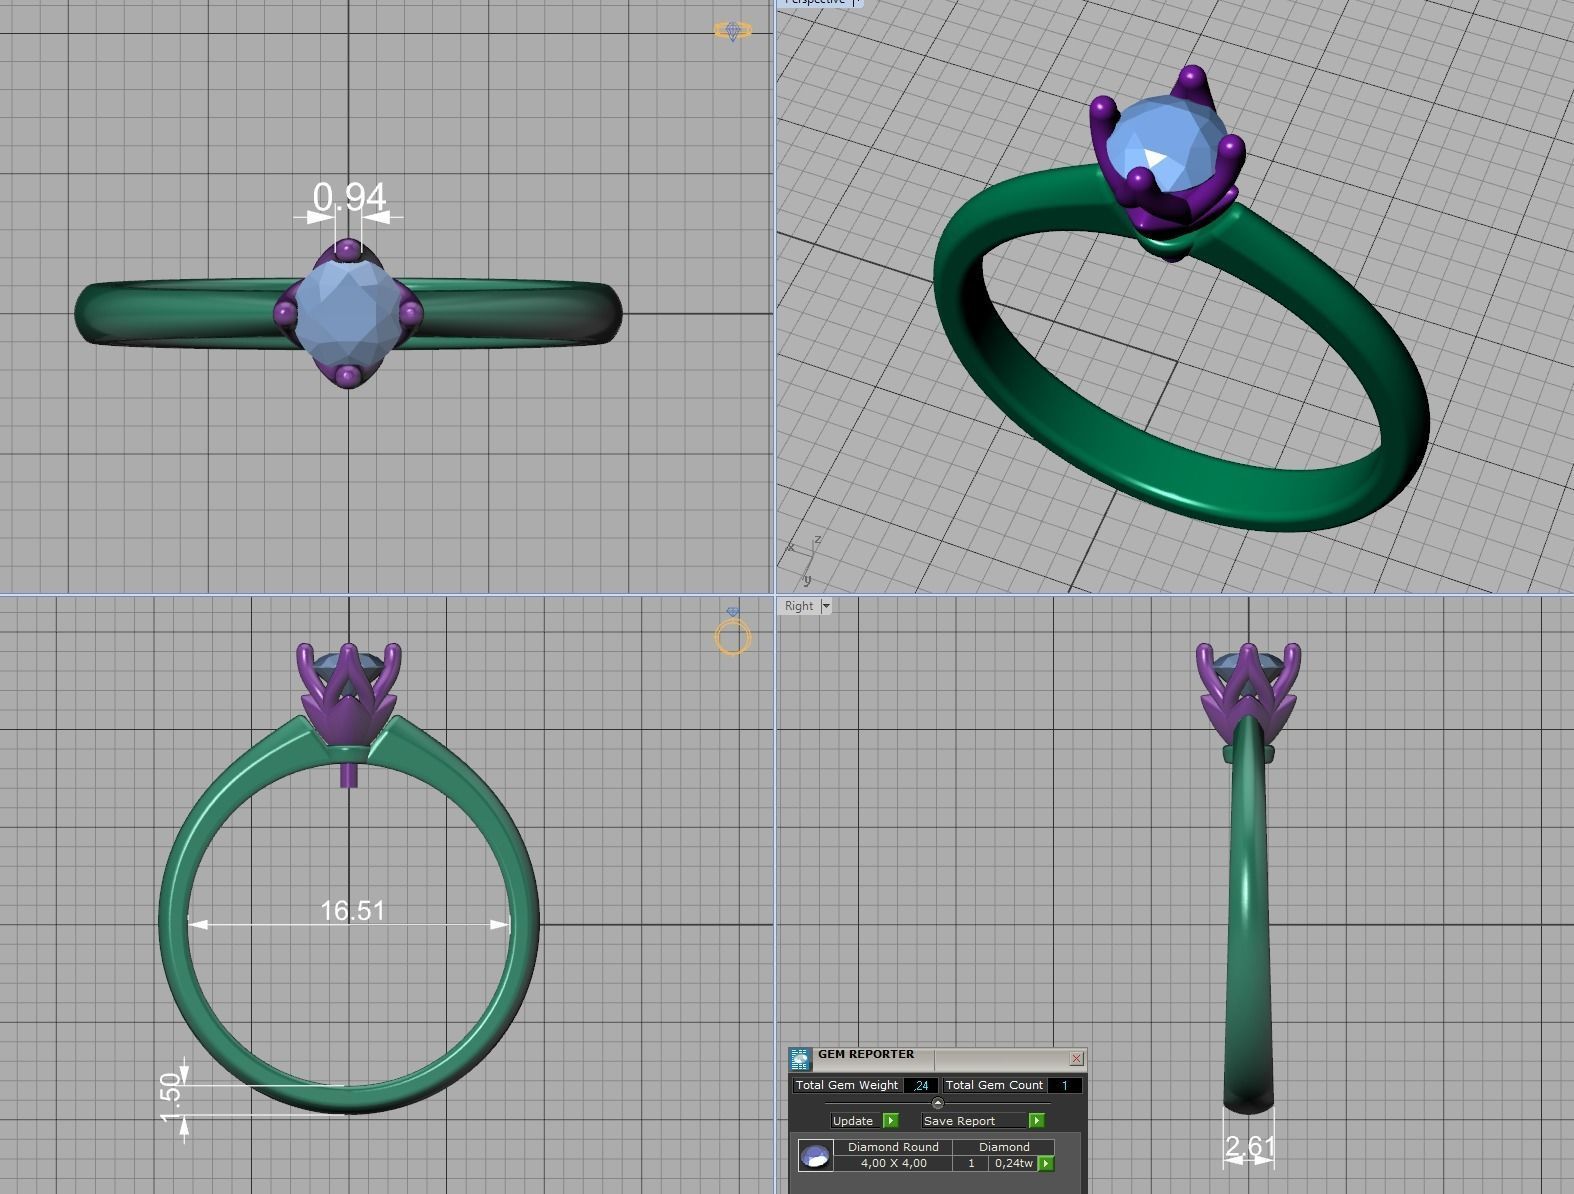Click the Total Gem Count value field
This screenshot has width=1574, height=1194.
click(x=1064, y=1085)
